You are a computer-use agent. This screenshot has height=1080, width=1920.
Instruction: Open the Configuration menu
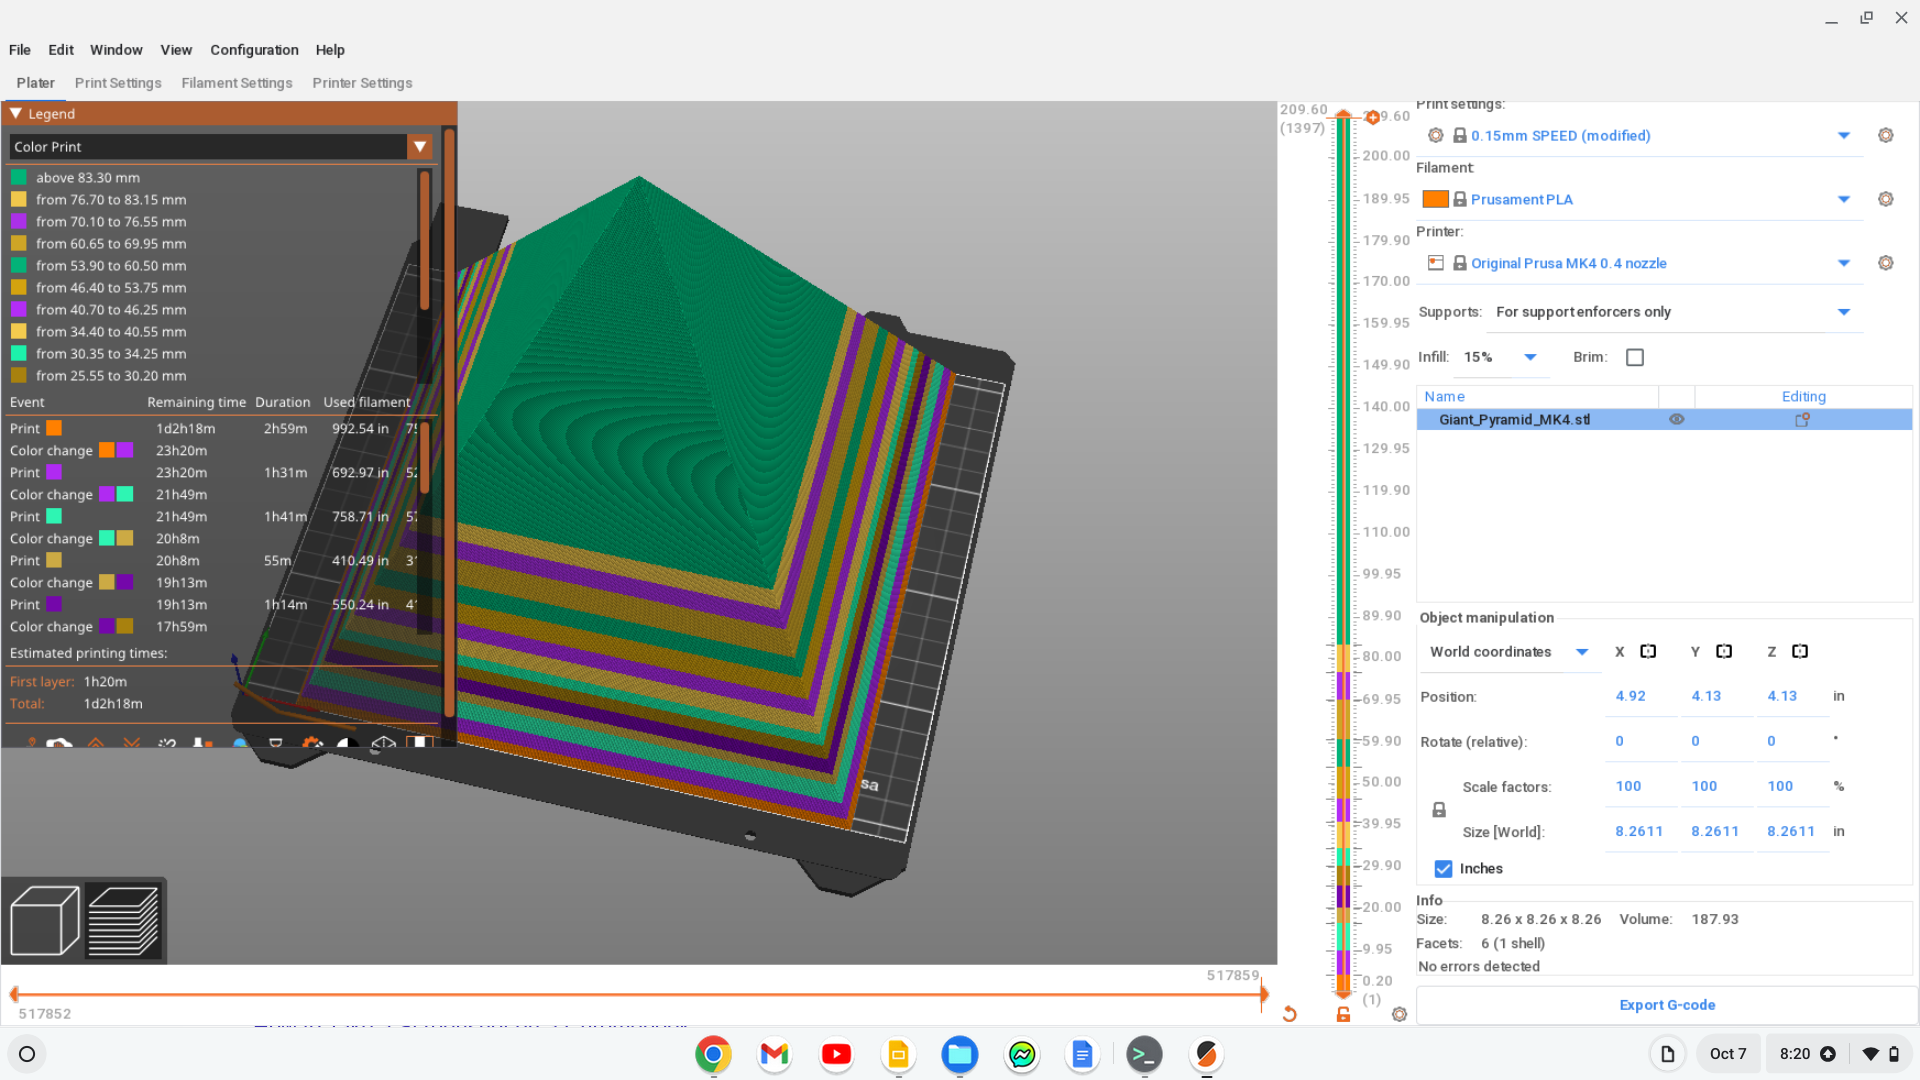click(x=254, y=50)
